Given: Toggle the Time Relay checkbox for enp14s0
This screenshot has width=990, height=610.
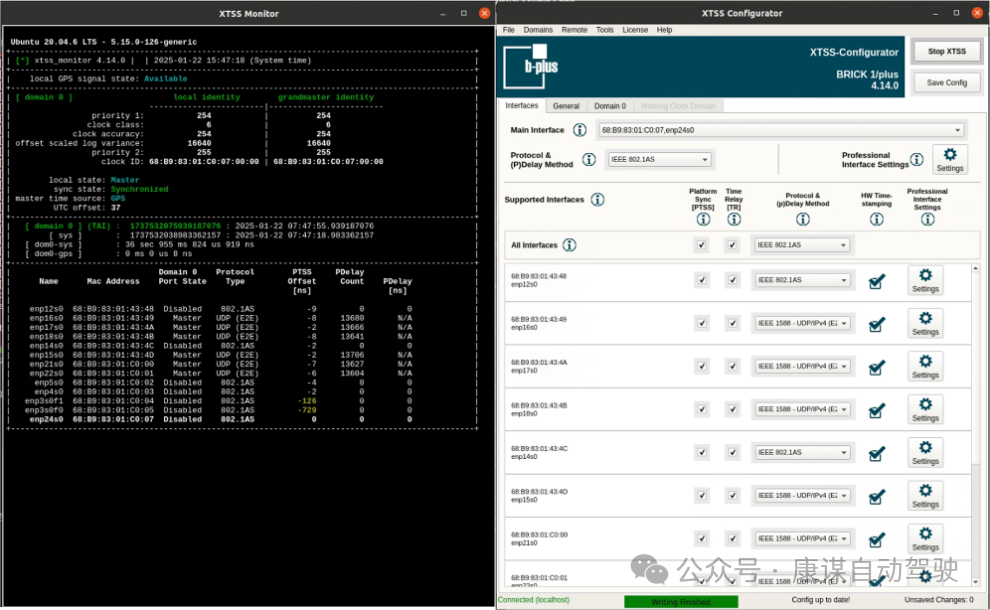Looking at the screenshot, I should pos(732,453).
